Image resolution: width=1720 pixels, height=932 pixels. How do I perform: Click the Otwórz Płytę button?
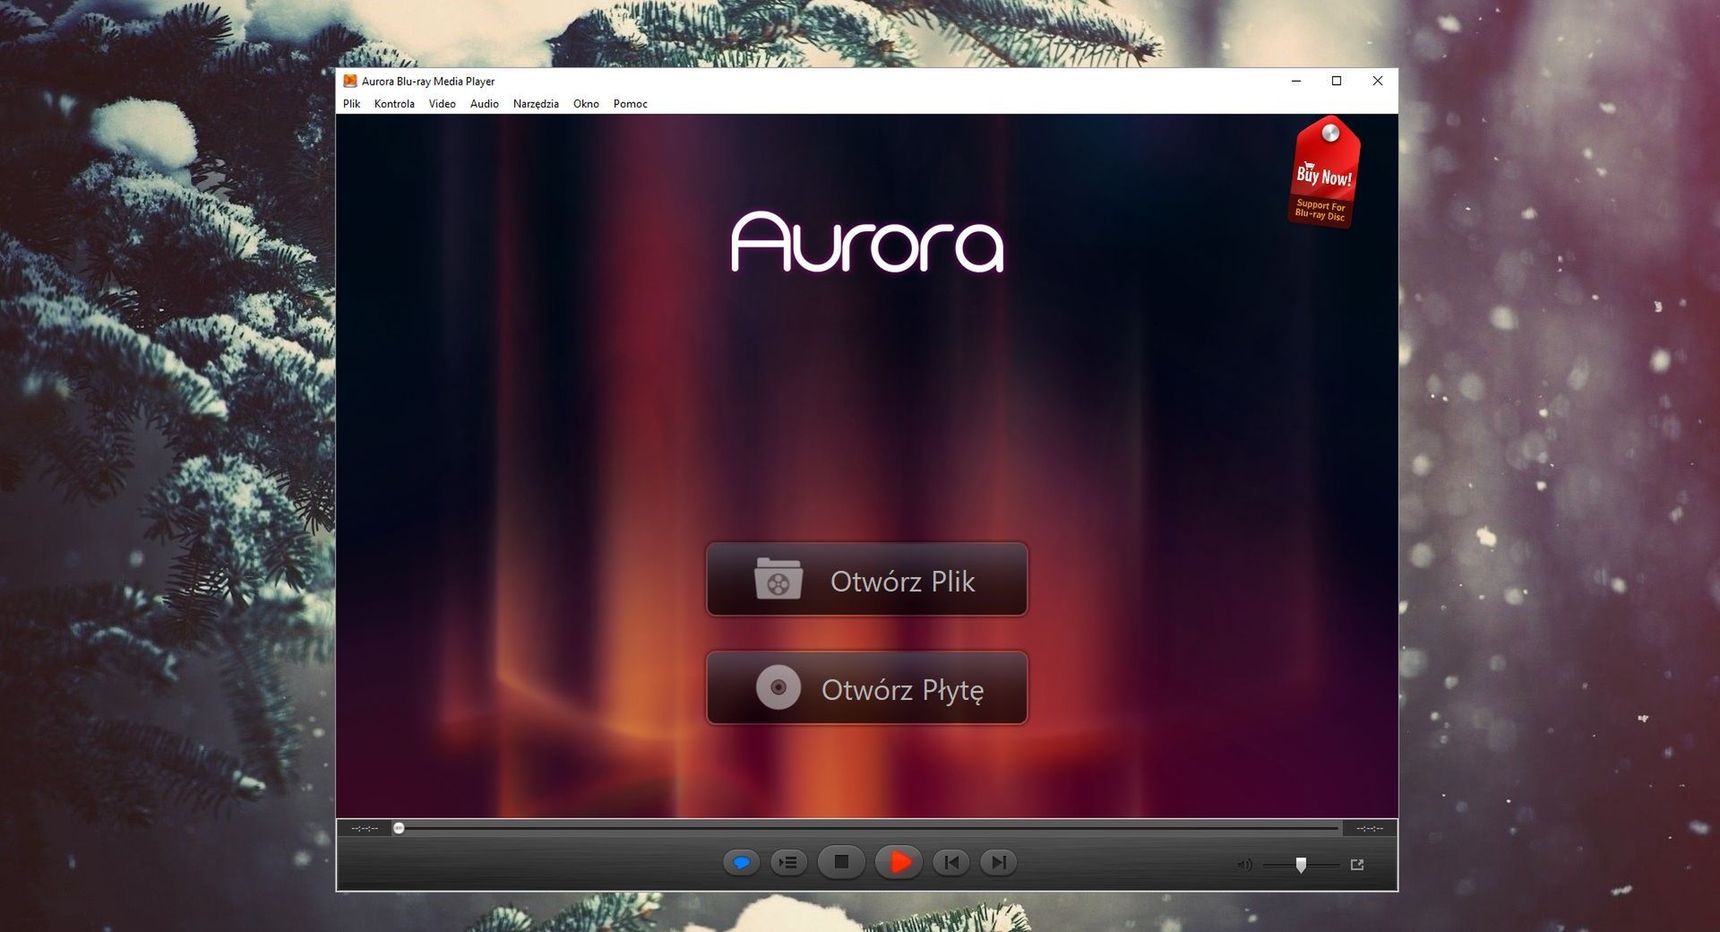click(x=867, y=688)
